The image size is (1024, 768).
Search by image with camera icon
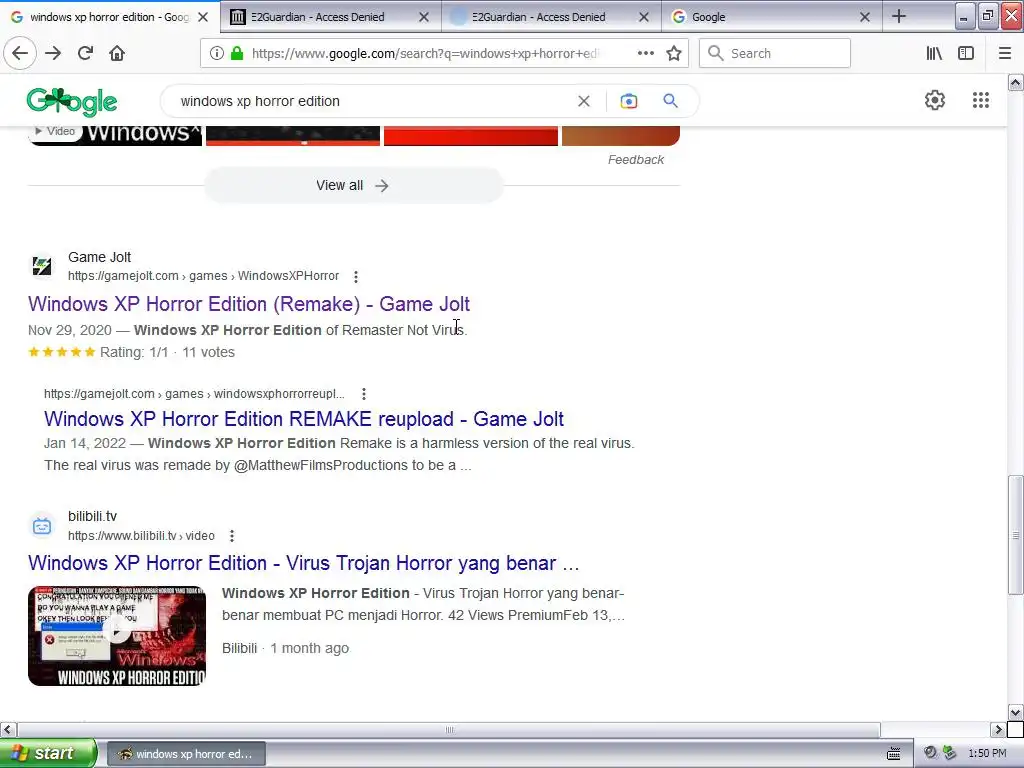629,101
